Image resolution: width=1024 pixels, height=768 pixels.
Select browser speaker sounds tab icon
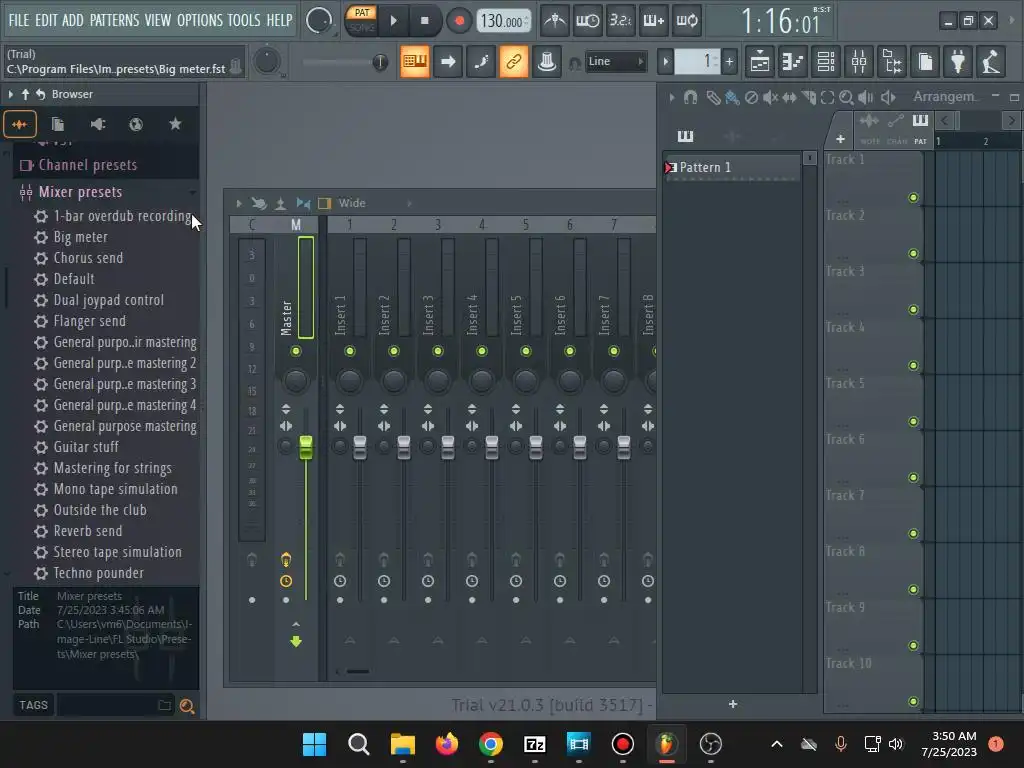pos(97,124)
